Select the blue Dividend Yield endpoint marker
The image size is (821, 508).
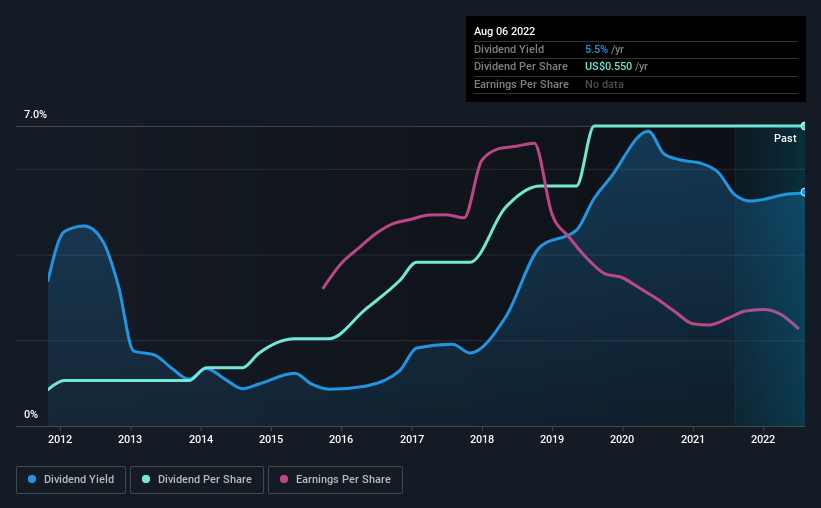pyautogui.click(x=803, y=192)
